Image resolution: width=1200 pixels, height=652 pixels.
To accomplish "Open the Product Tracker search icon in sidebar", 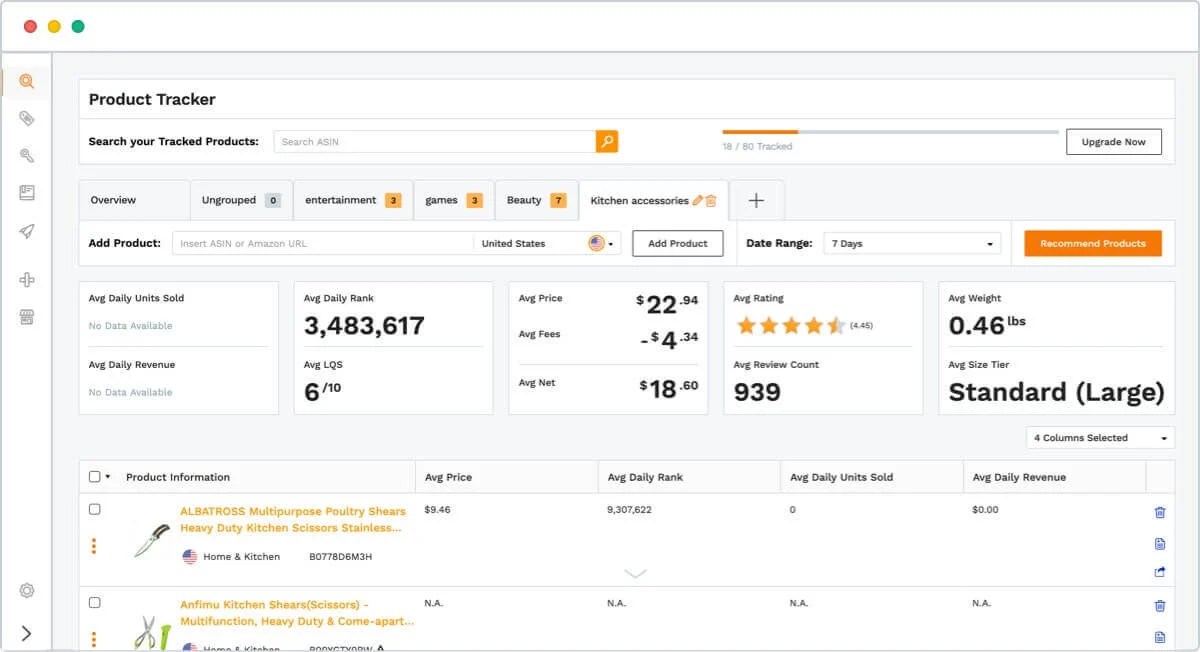I will click(27, 82).
